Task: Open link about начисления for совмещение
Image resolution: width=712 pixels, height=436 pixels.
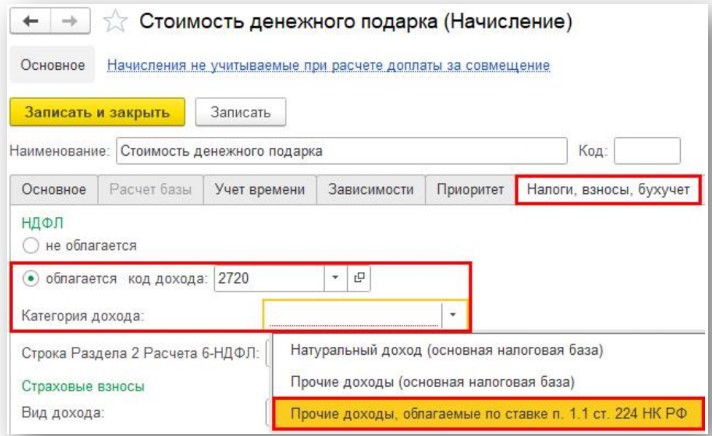Action: tap(328, 66)
